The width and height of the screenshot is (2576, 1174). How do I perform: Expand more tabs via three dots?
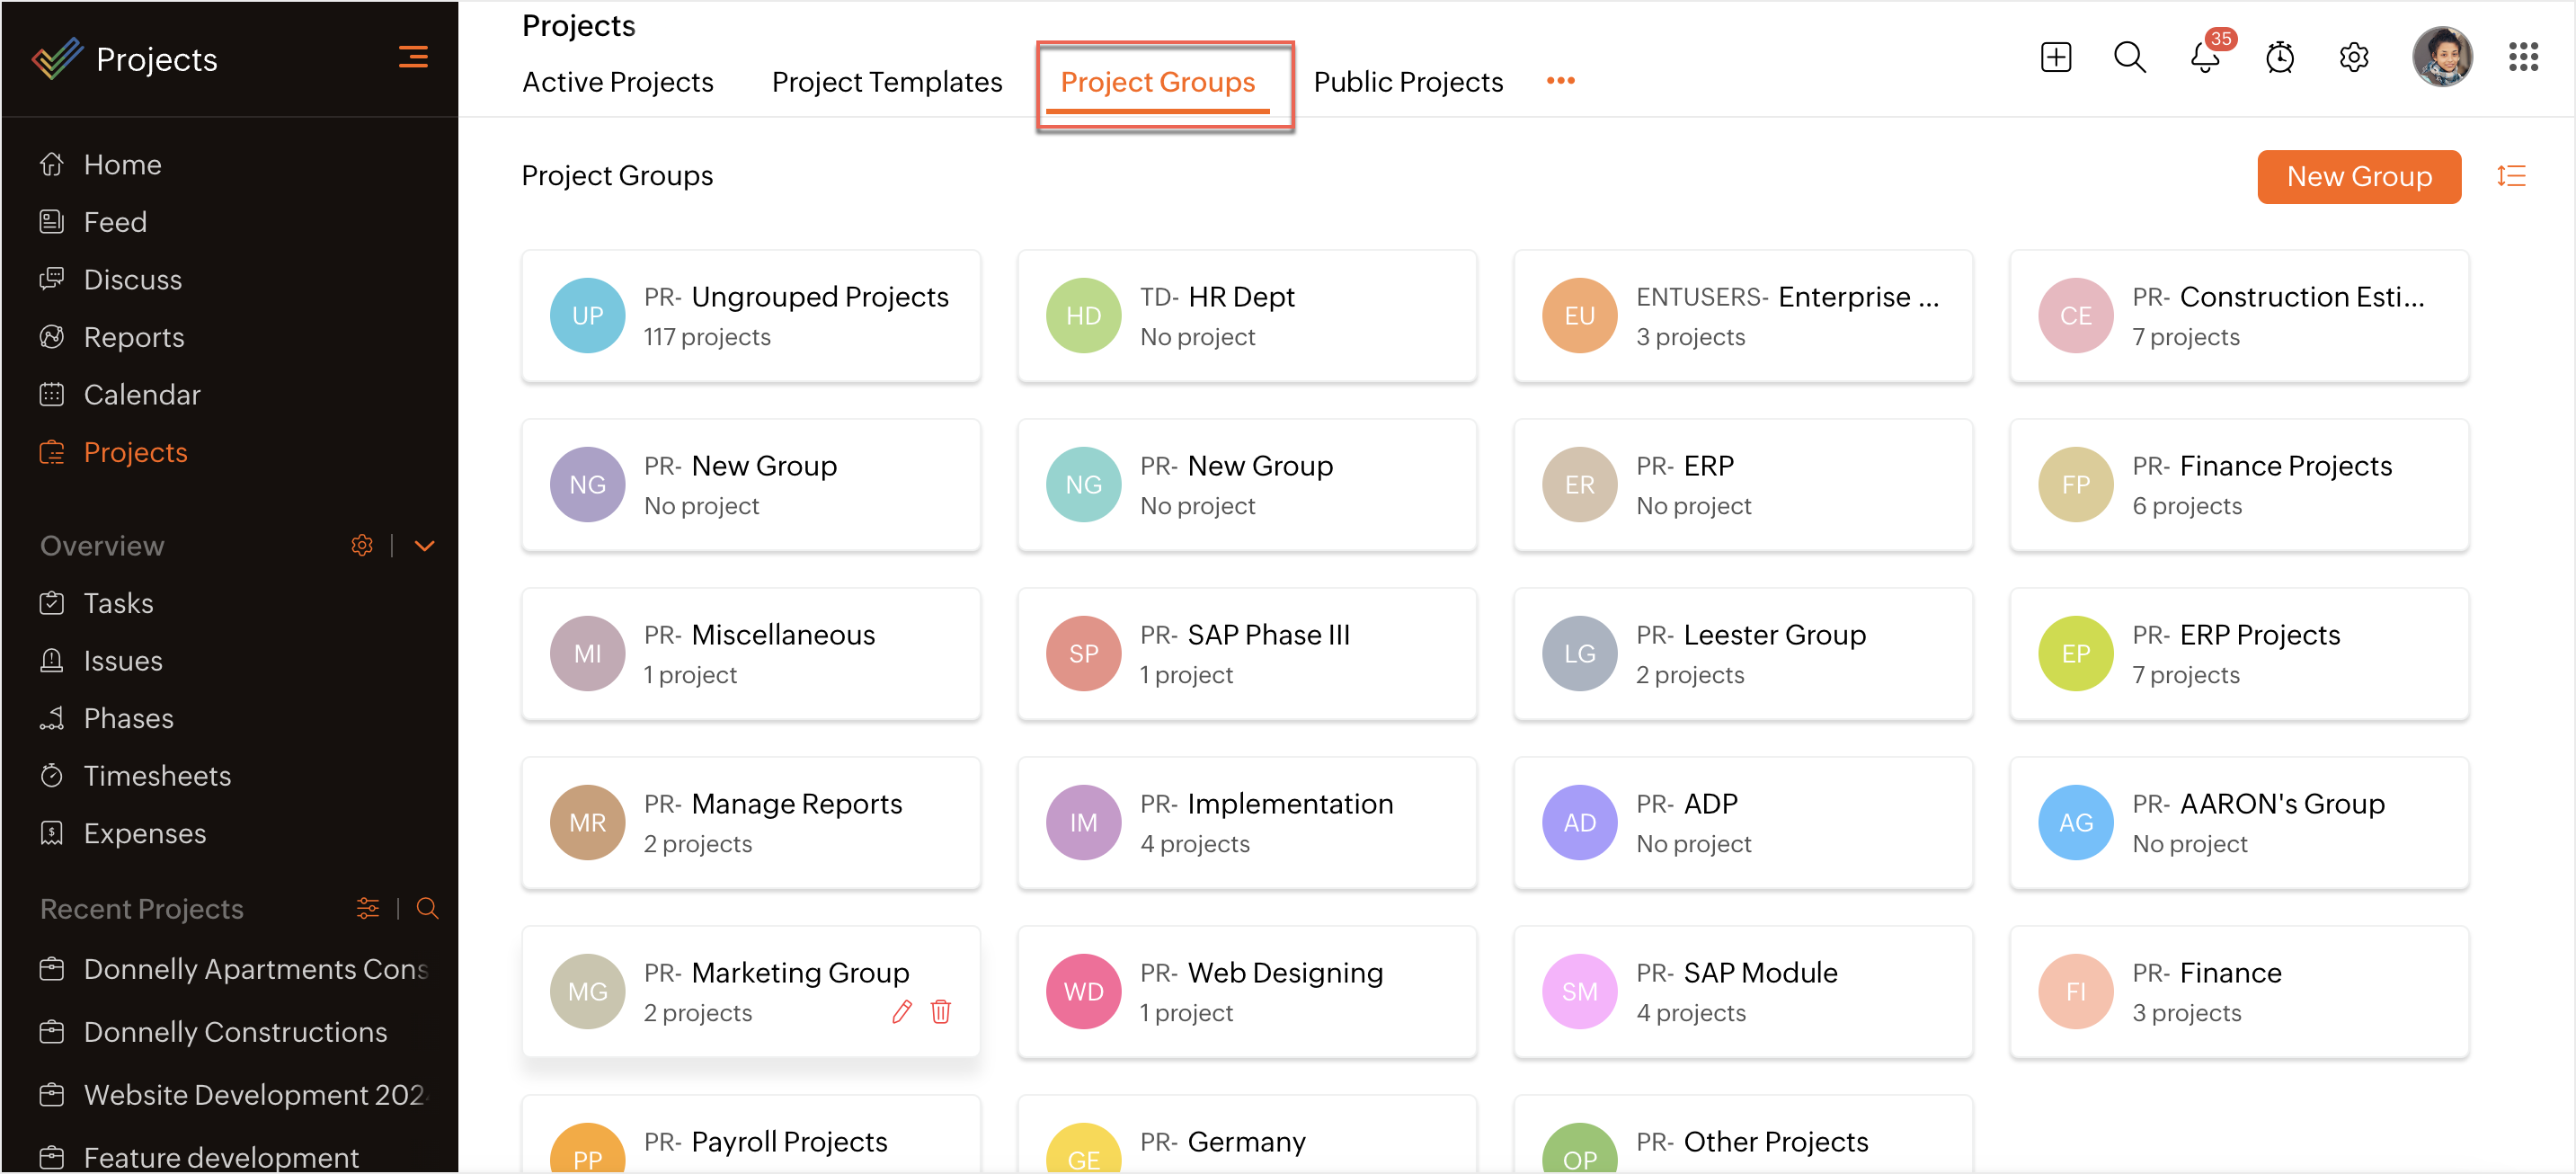pos(1560,81)
